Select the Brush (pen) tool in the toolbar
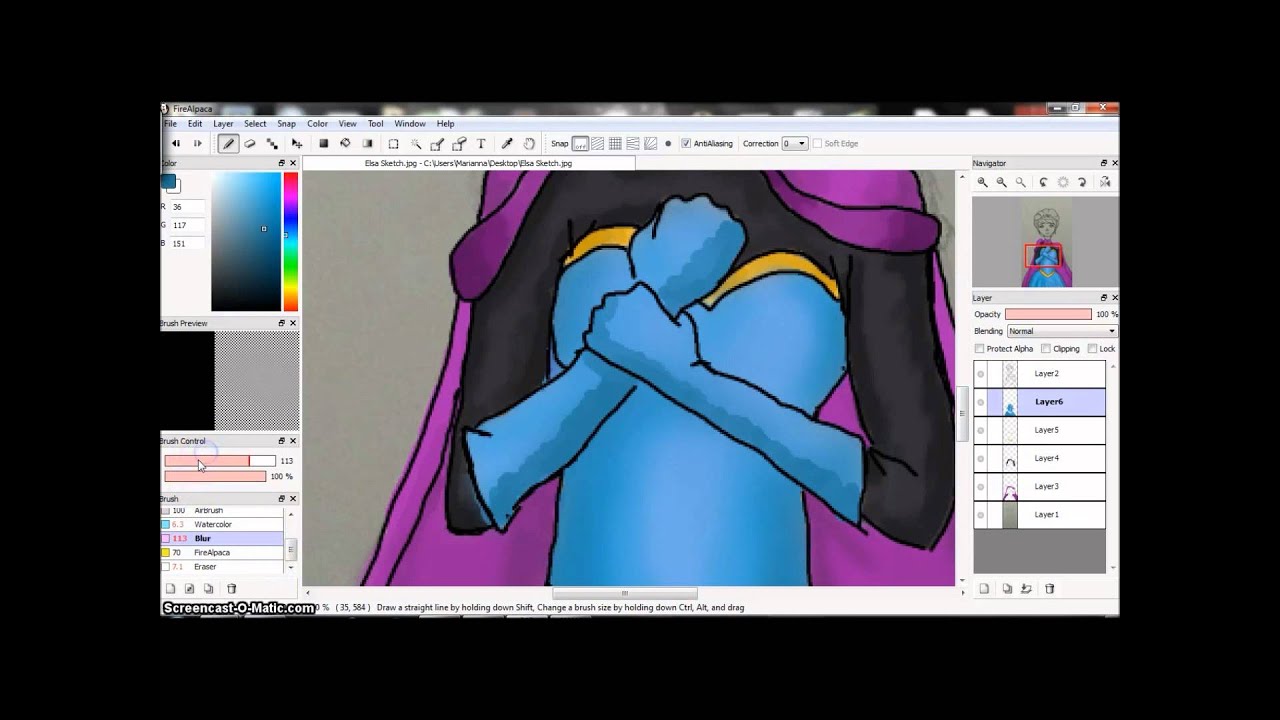Viewport: 1280px width, 720px height. pyautogui.click(x=228, y=143)
